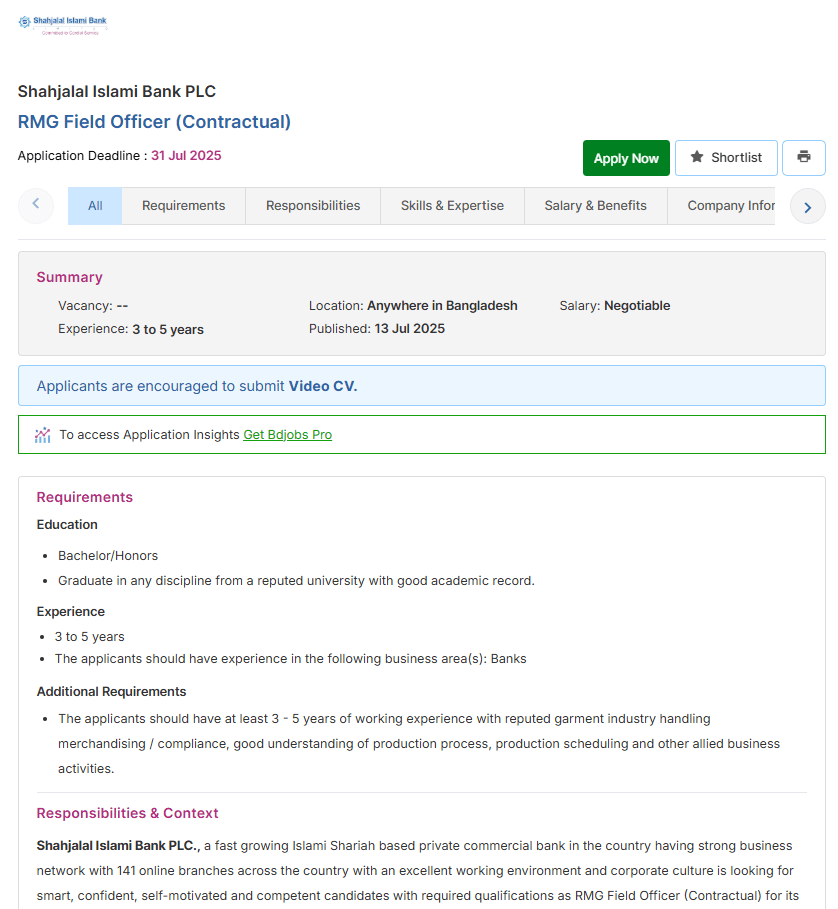Open the Company Information tab
This screenshot has width=838, height=909.
pyautogui.click(x=730, y=206)
